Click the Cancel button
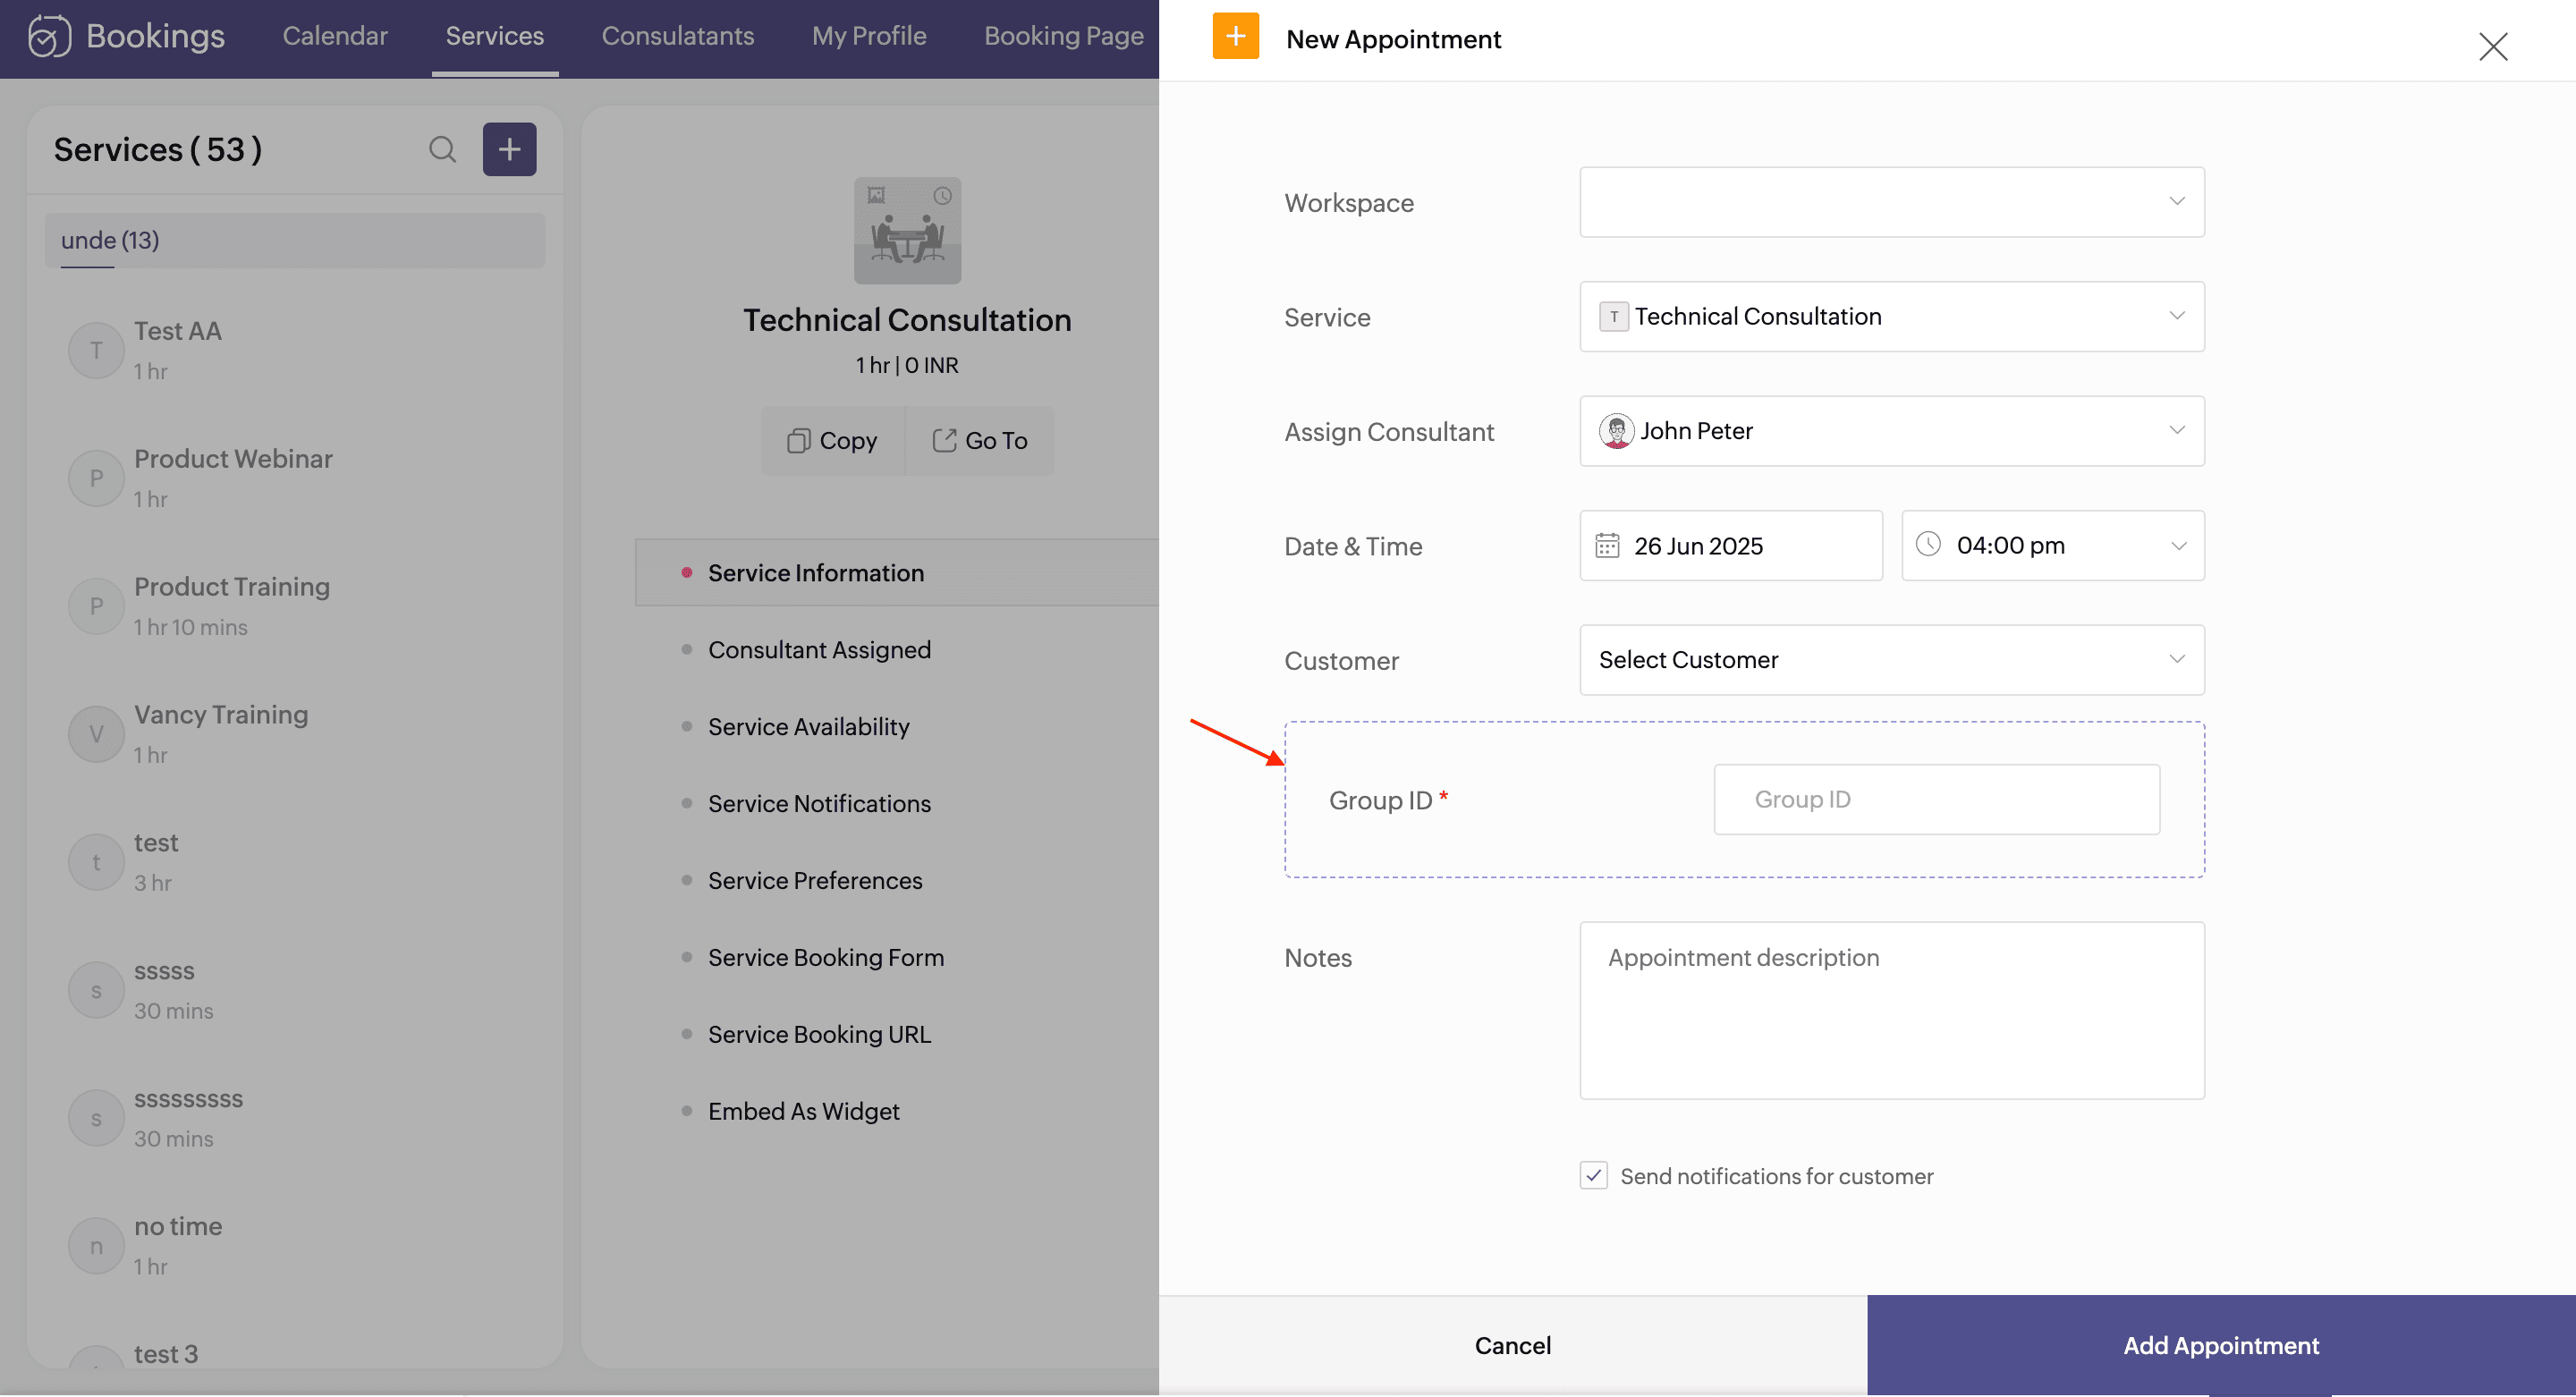The image size is (2576, 1397). [x=1512, y=1345]
